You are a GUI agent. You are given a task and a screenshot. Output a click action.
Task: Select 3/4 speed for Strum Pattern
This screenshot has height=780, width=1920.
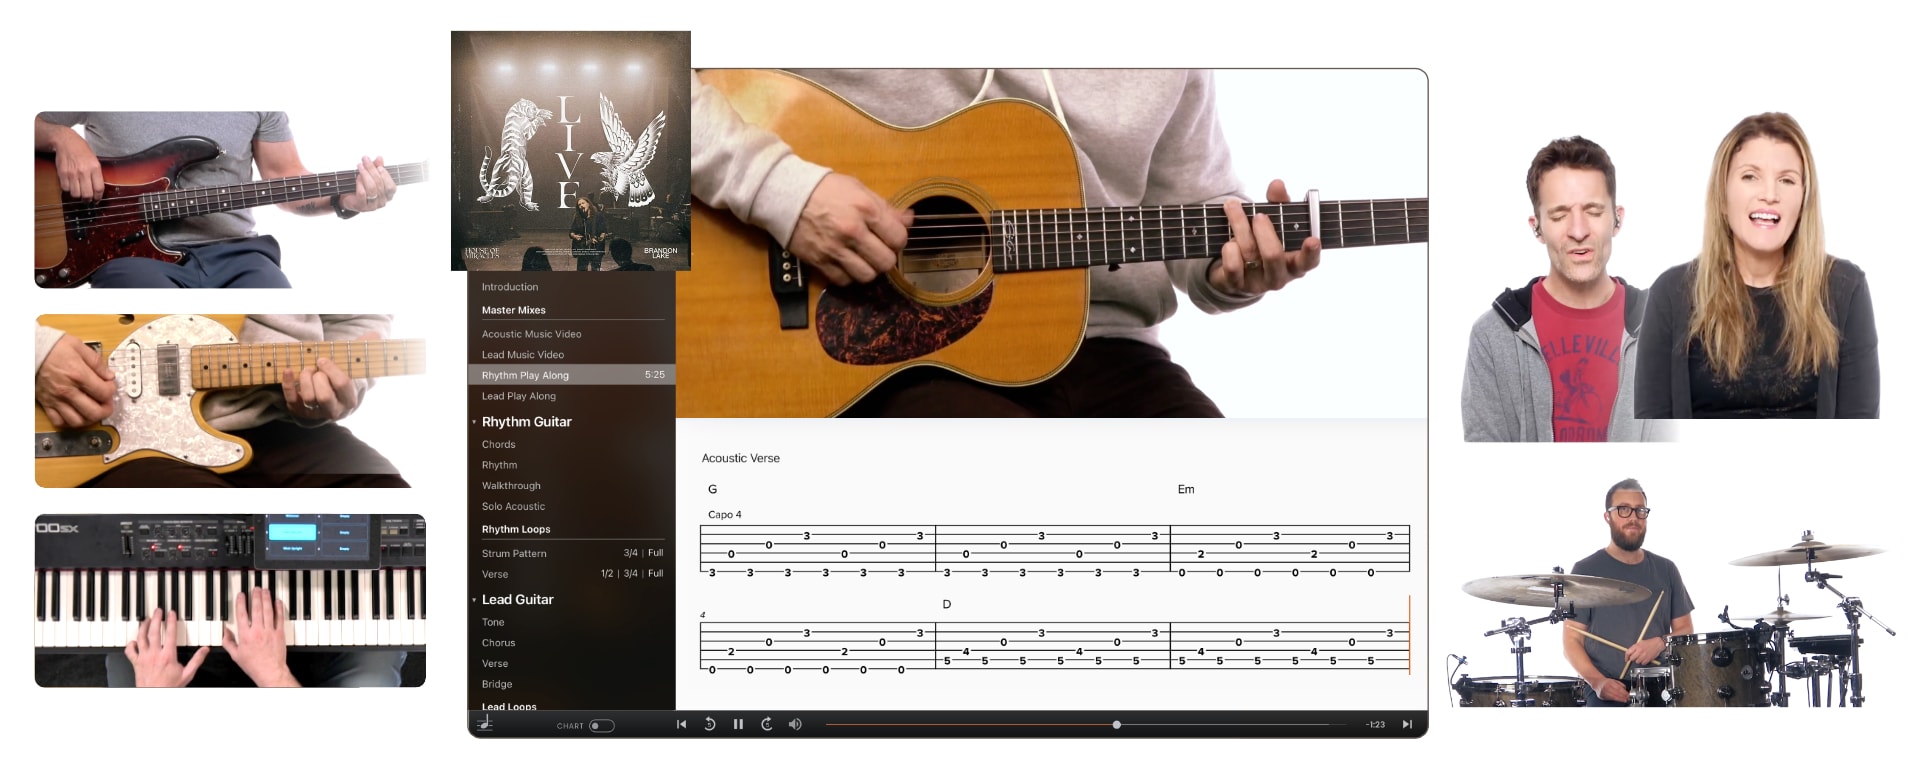(x=630, y=553)
